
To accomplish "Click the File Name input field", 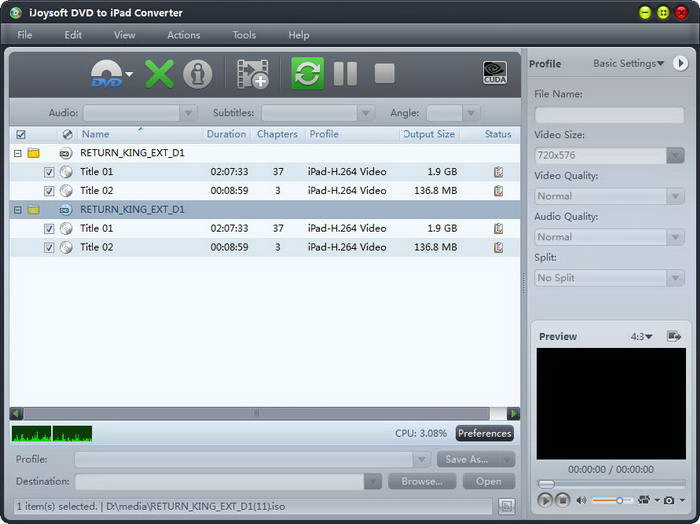I will click(609, 115).
